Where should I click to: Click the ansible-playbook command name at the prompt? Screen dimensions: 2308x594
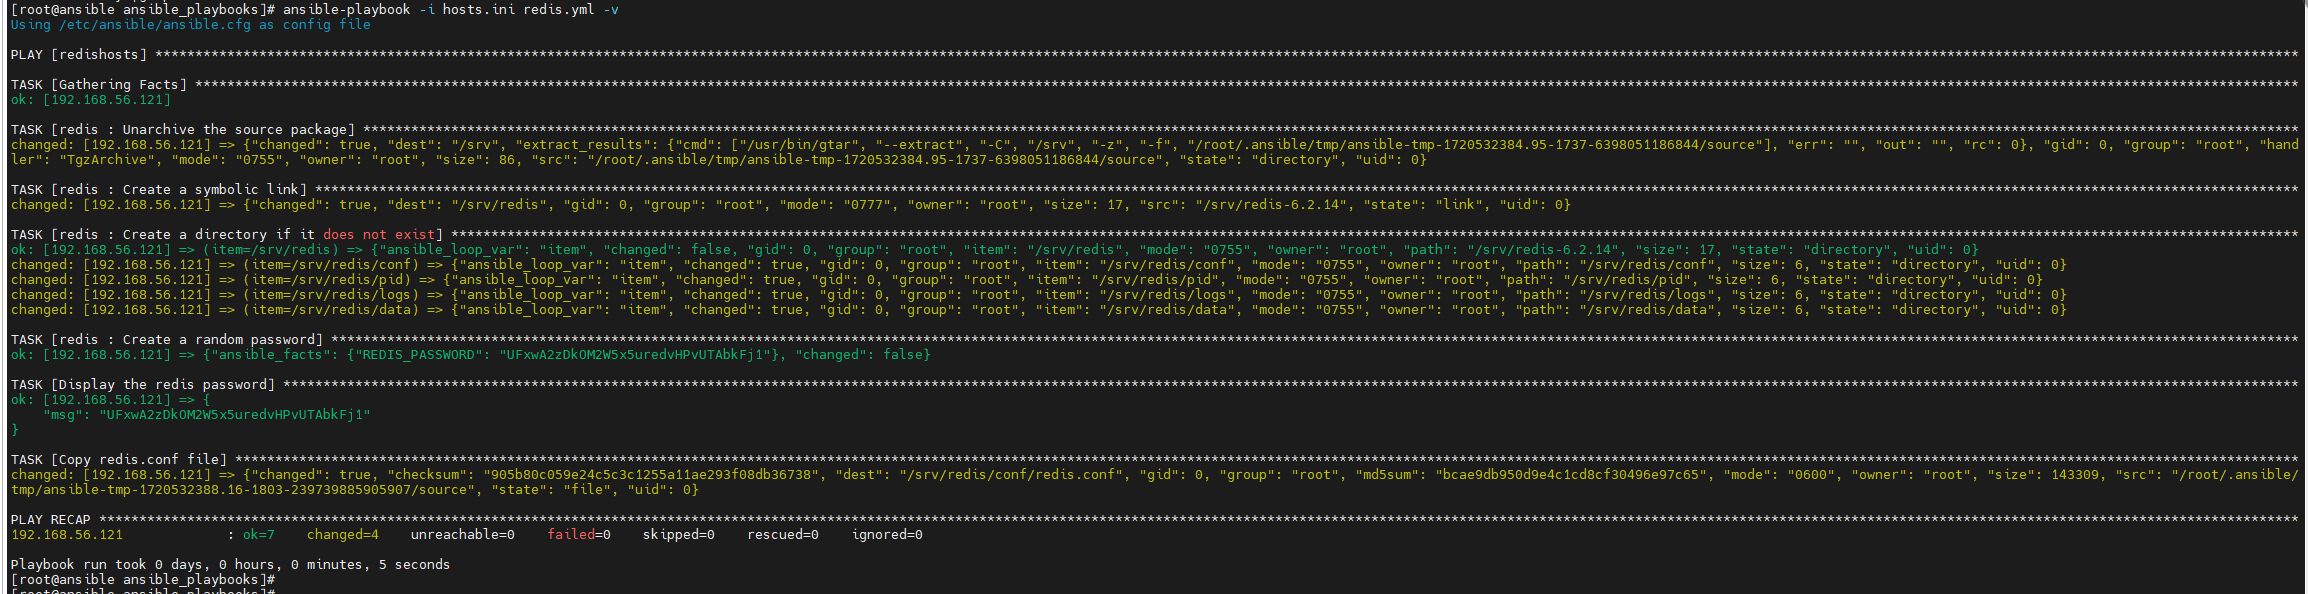pos(346,10)
